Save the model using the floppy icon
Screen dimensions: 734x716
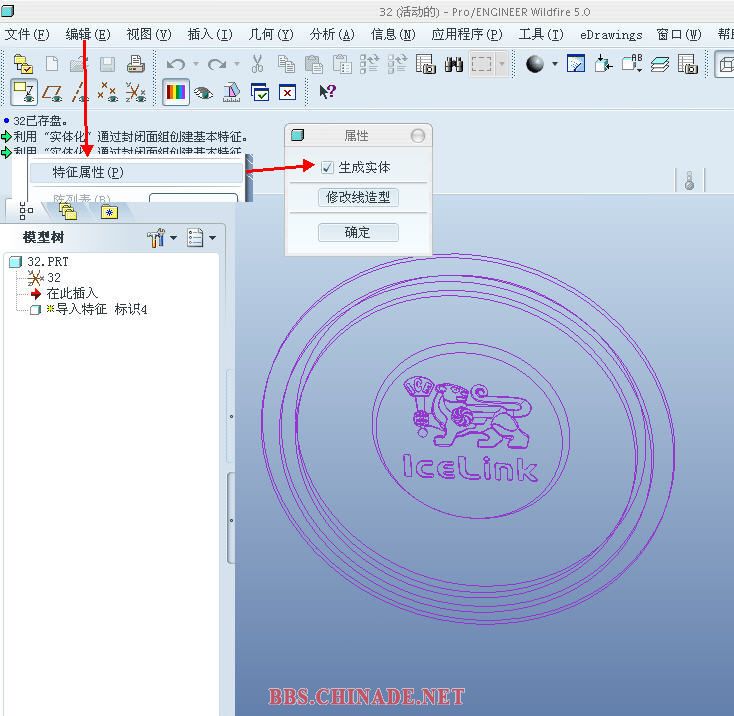click(x=107, y=64)
